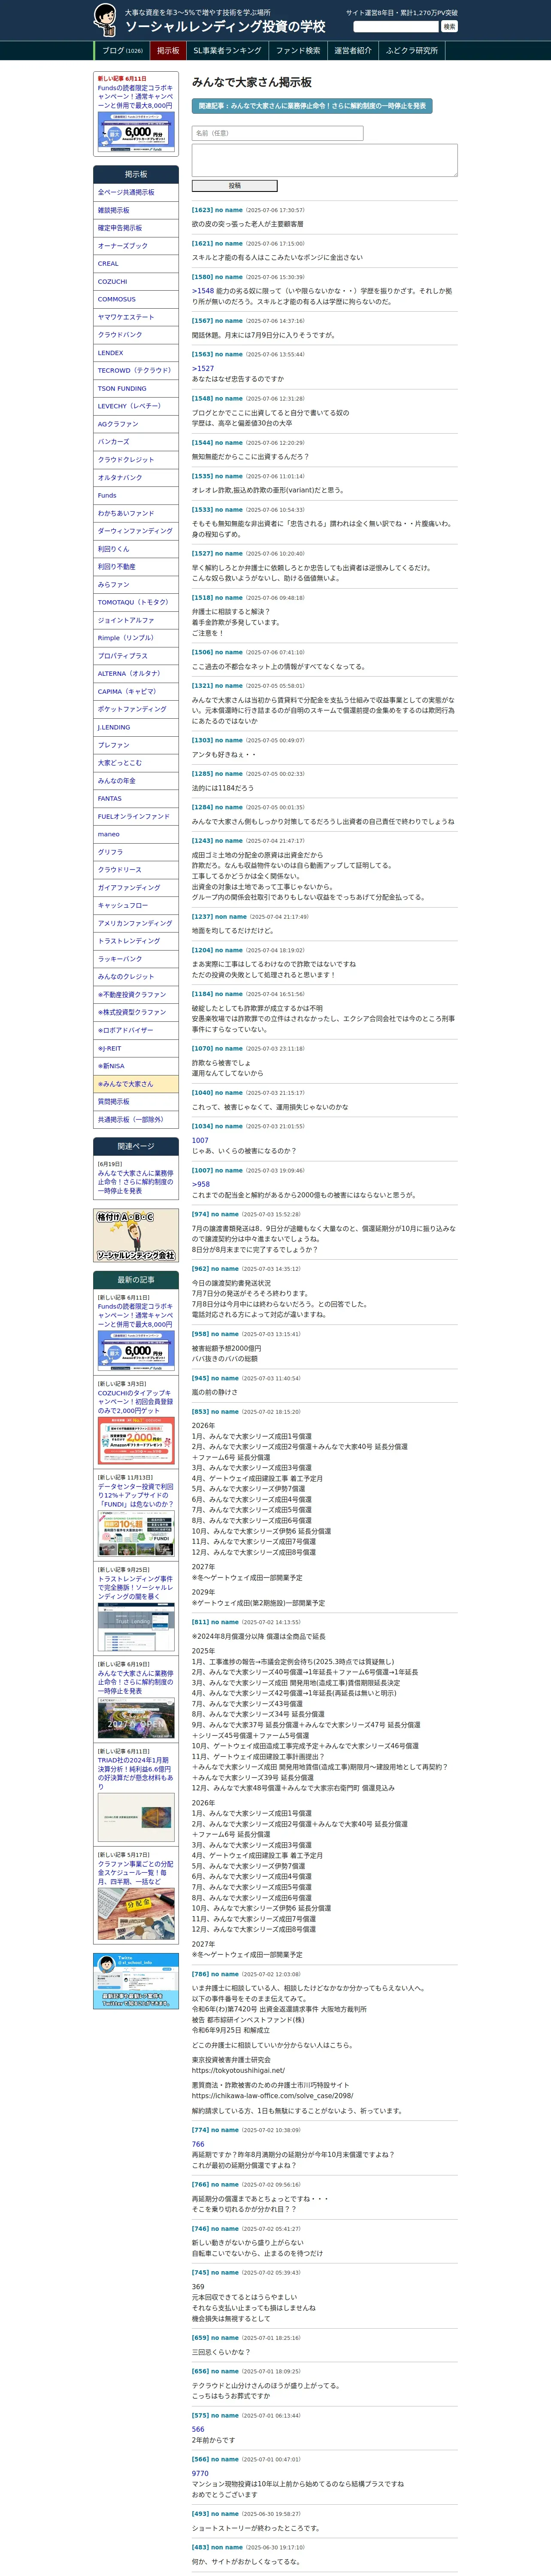Open ヤマワケエステート board

pyautogui.click(x=136, y=317)
